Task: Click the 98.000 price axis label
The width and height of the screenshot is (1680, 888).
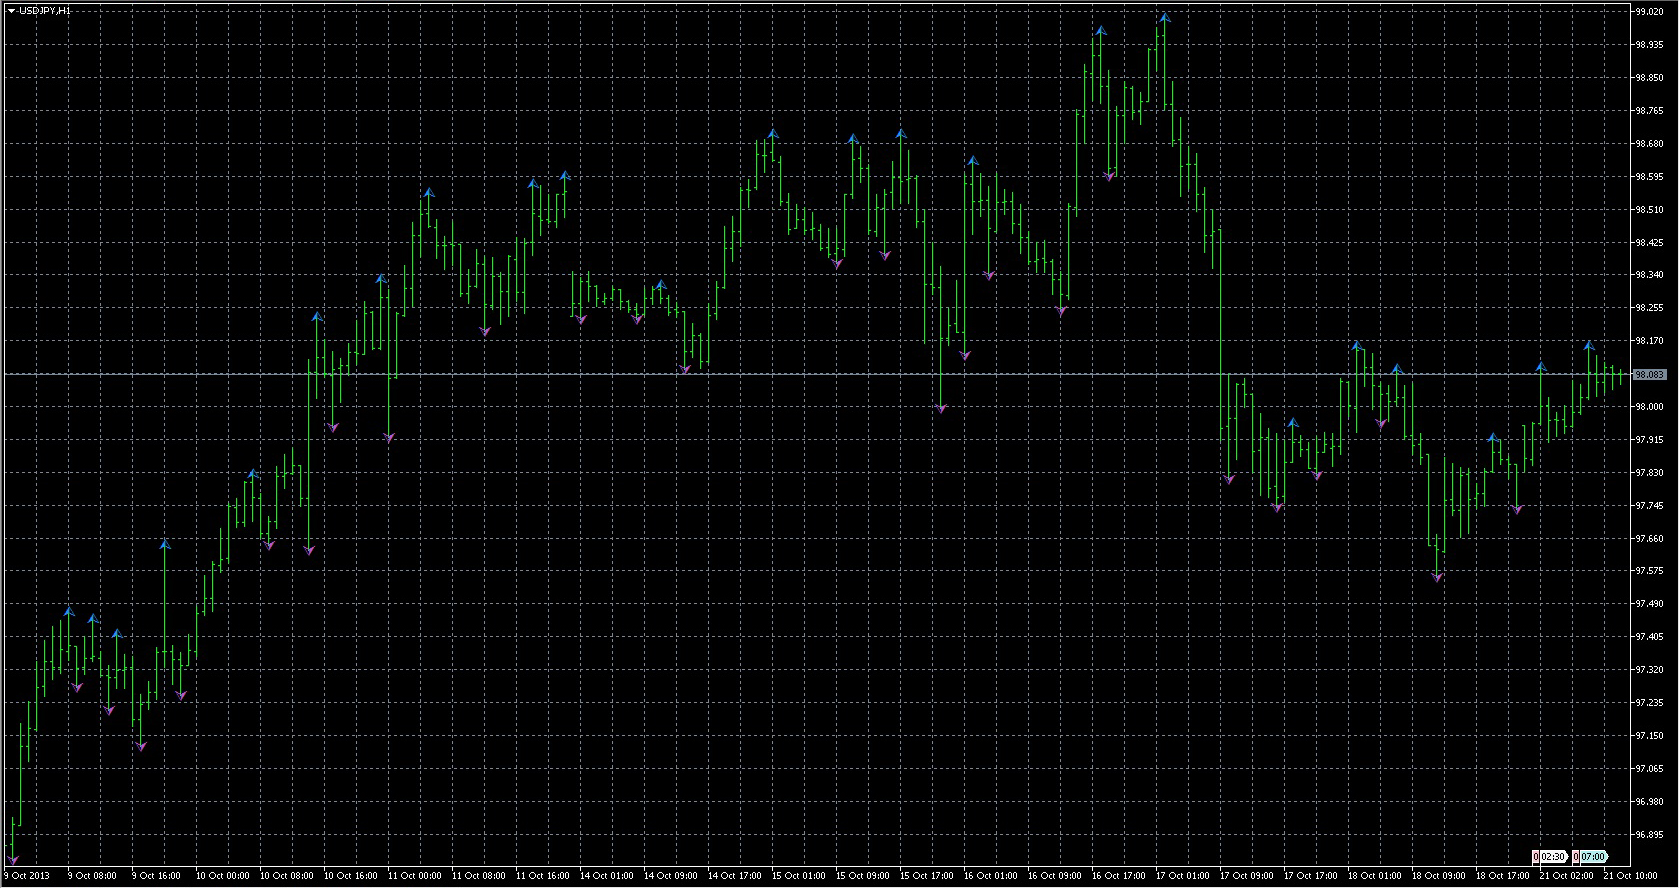Action: point(1648,407)
